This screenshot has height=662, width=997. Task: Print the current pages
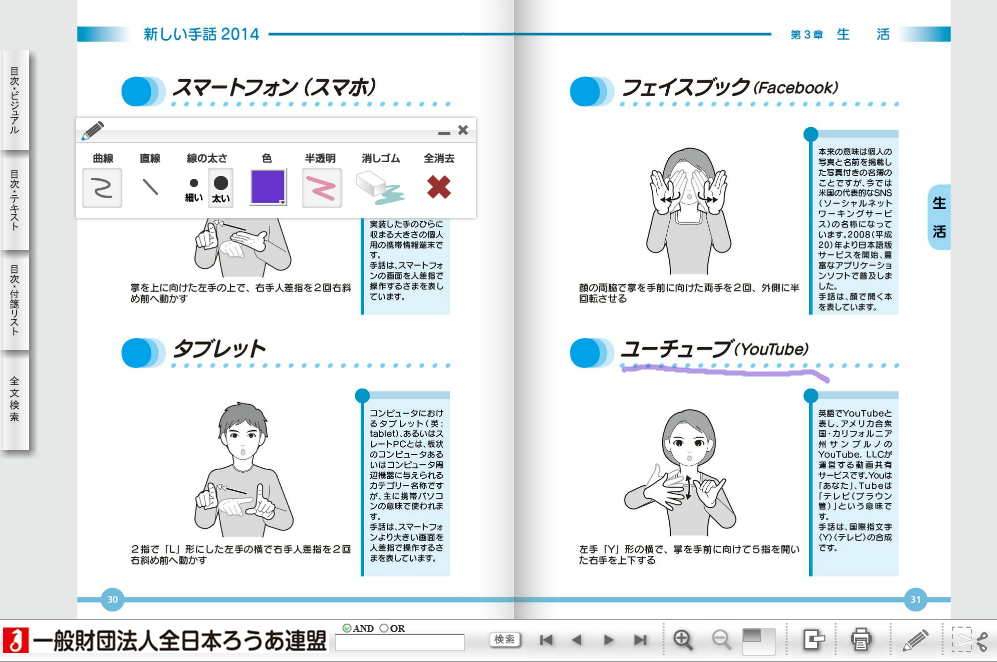pyautogui.click(x=861, y=639)
